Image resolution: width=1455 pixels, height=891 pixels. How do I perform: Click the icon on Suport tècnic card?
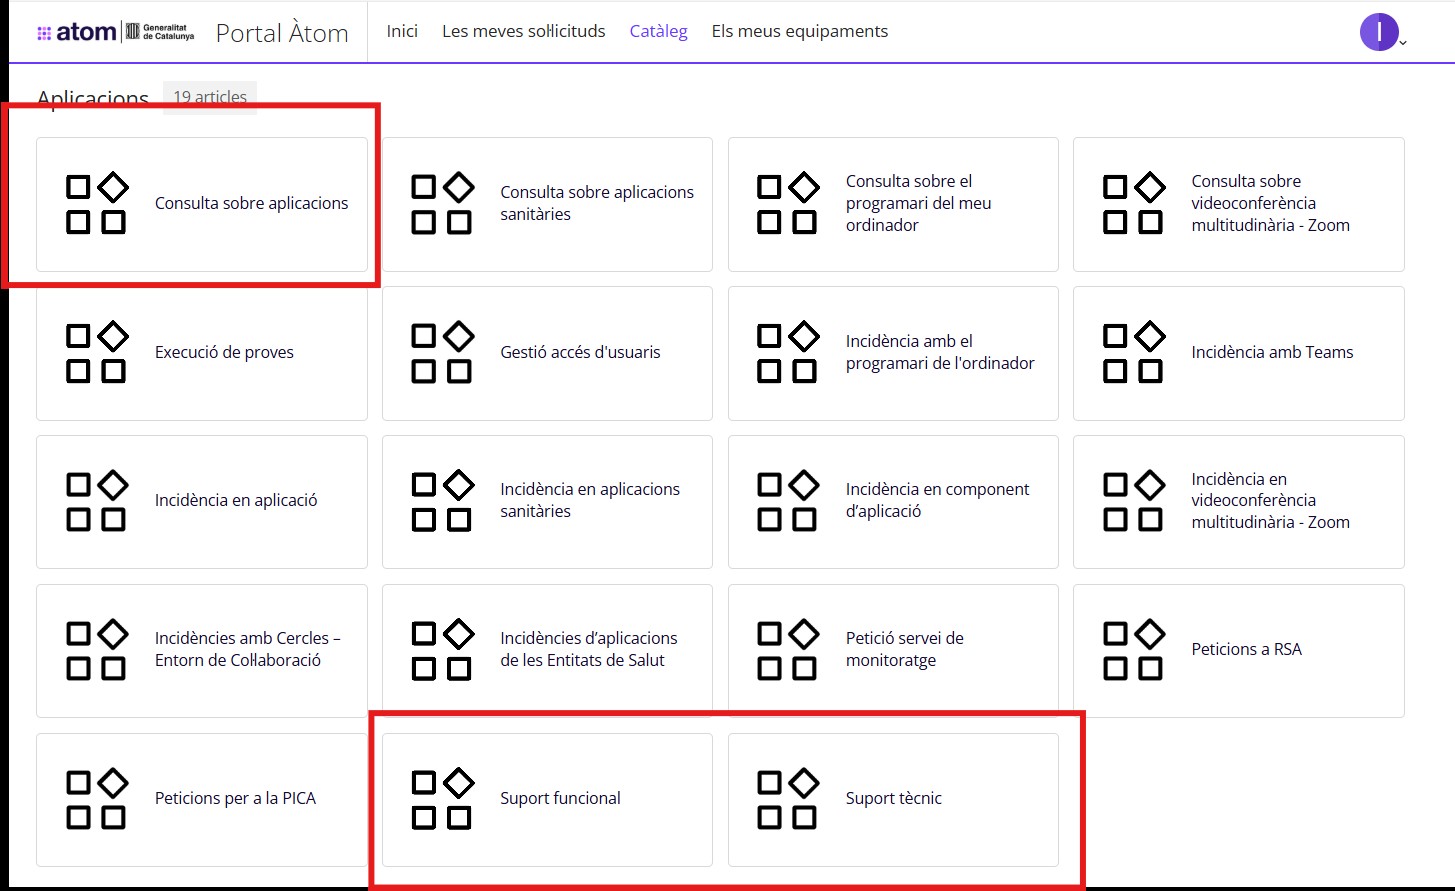(x=787, y=799)
